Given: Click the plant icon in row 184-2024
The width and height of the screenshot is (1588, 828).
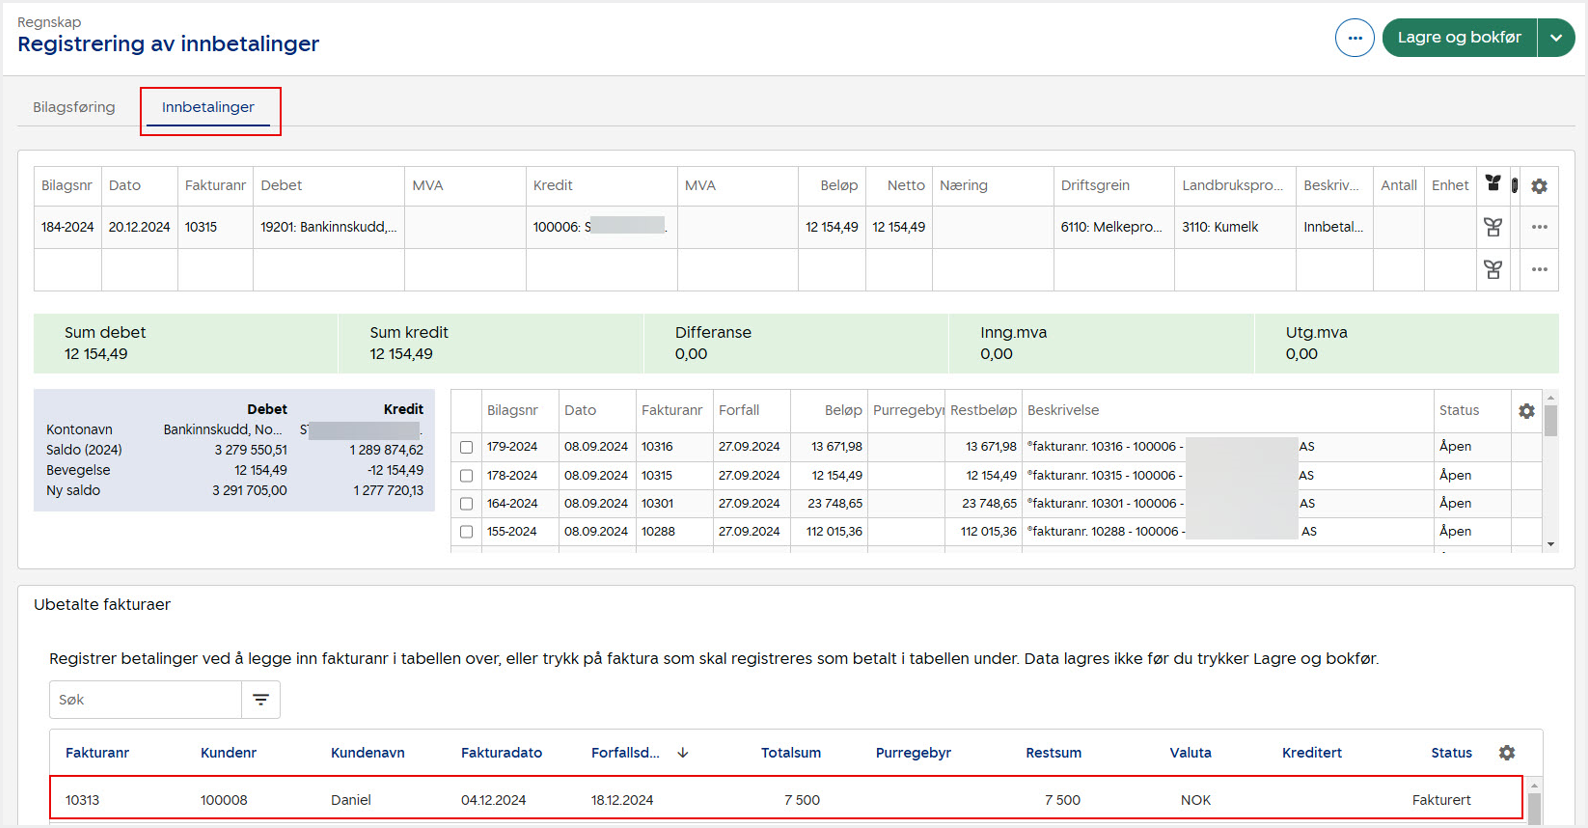Looking at the screenshot, I should 1493,228.
